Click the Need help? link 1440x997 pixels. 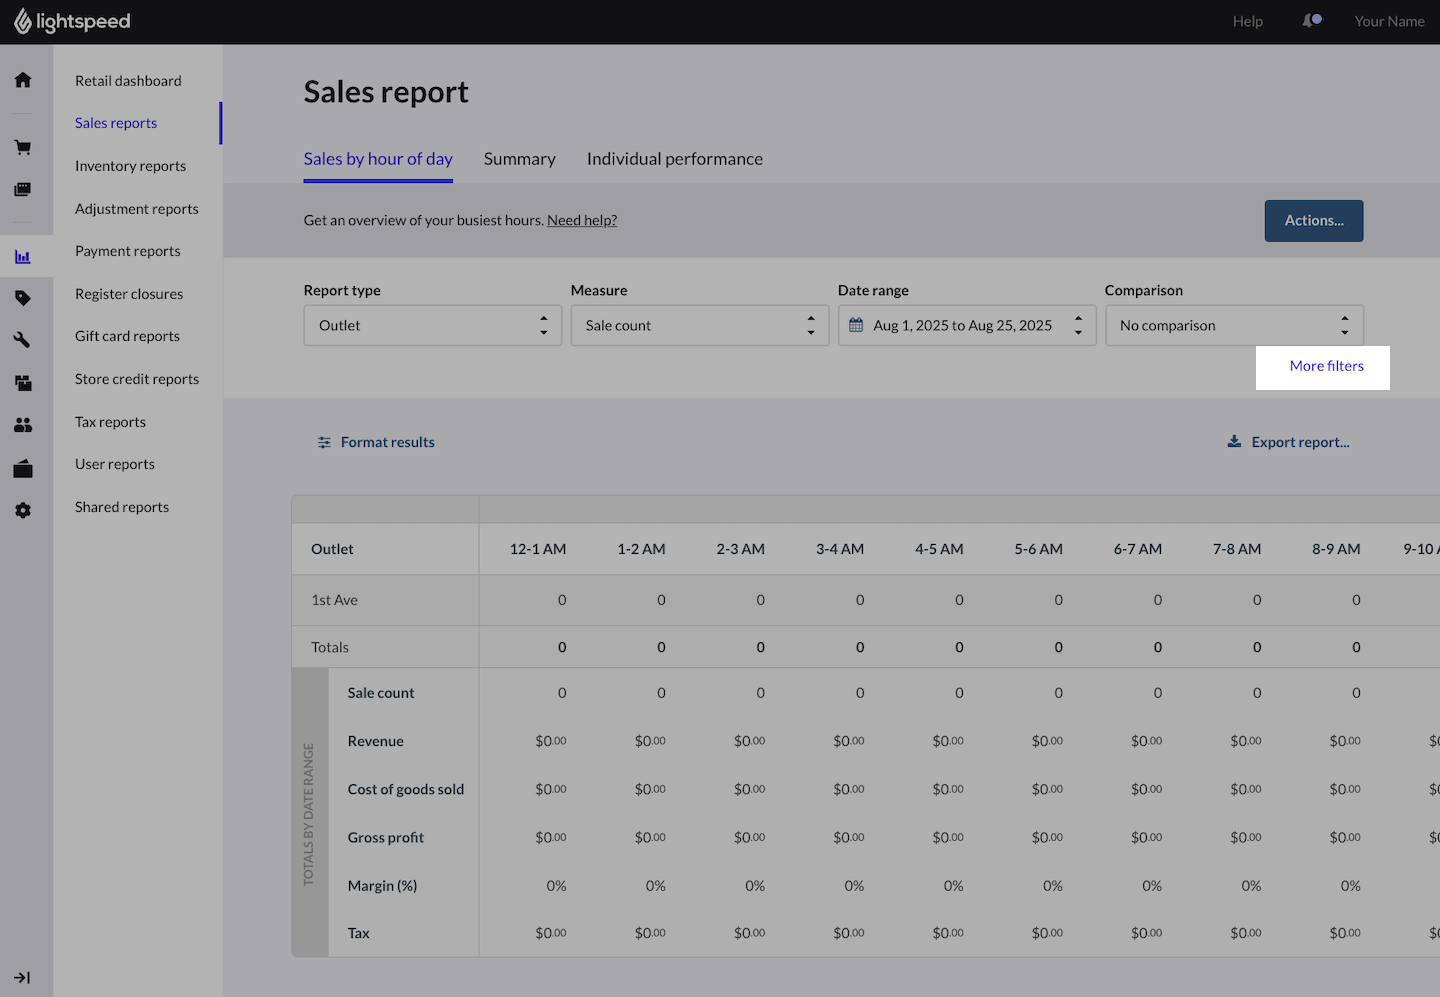click(582, 220)
